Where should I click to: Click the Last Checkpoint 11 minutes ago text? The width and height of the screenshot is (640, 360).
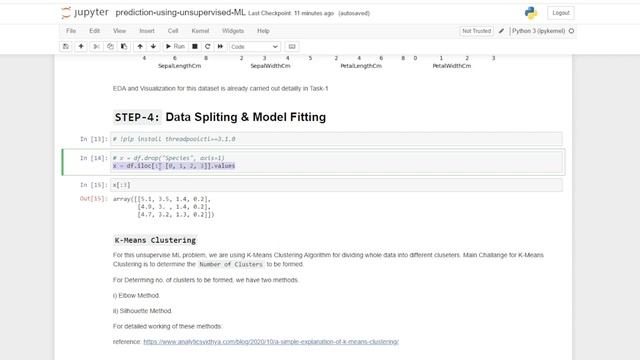point(291,13)
